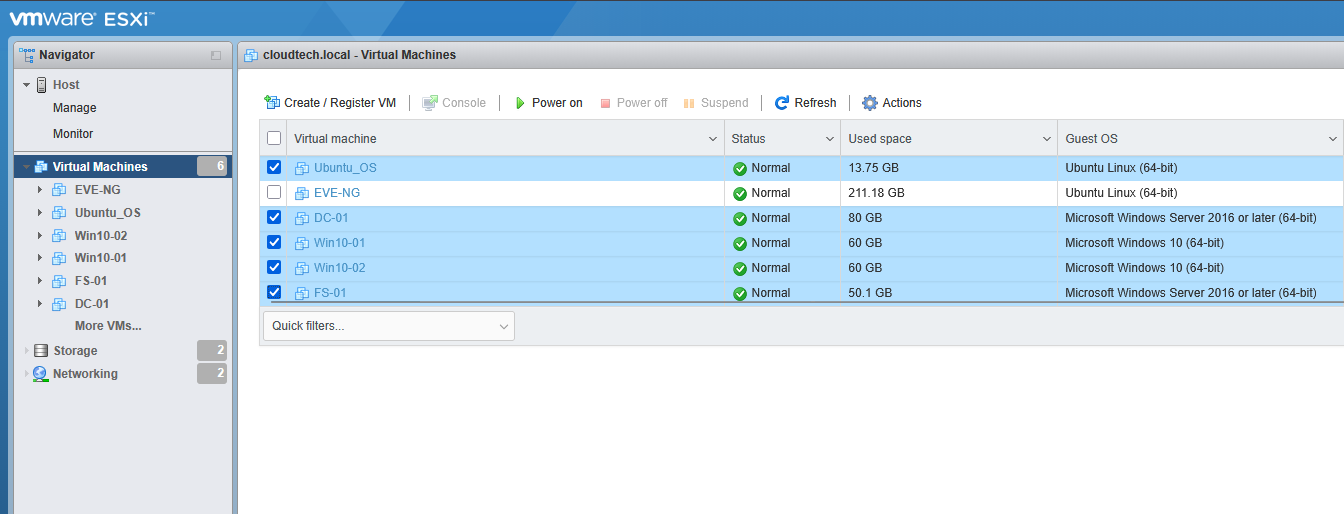Select Monitor under Host
Screen dimensions: 1344x514
73,134
